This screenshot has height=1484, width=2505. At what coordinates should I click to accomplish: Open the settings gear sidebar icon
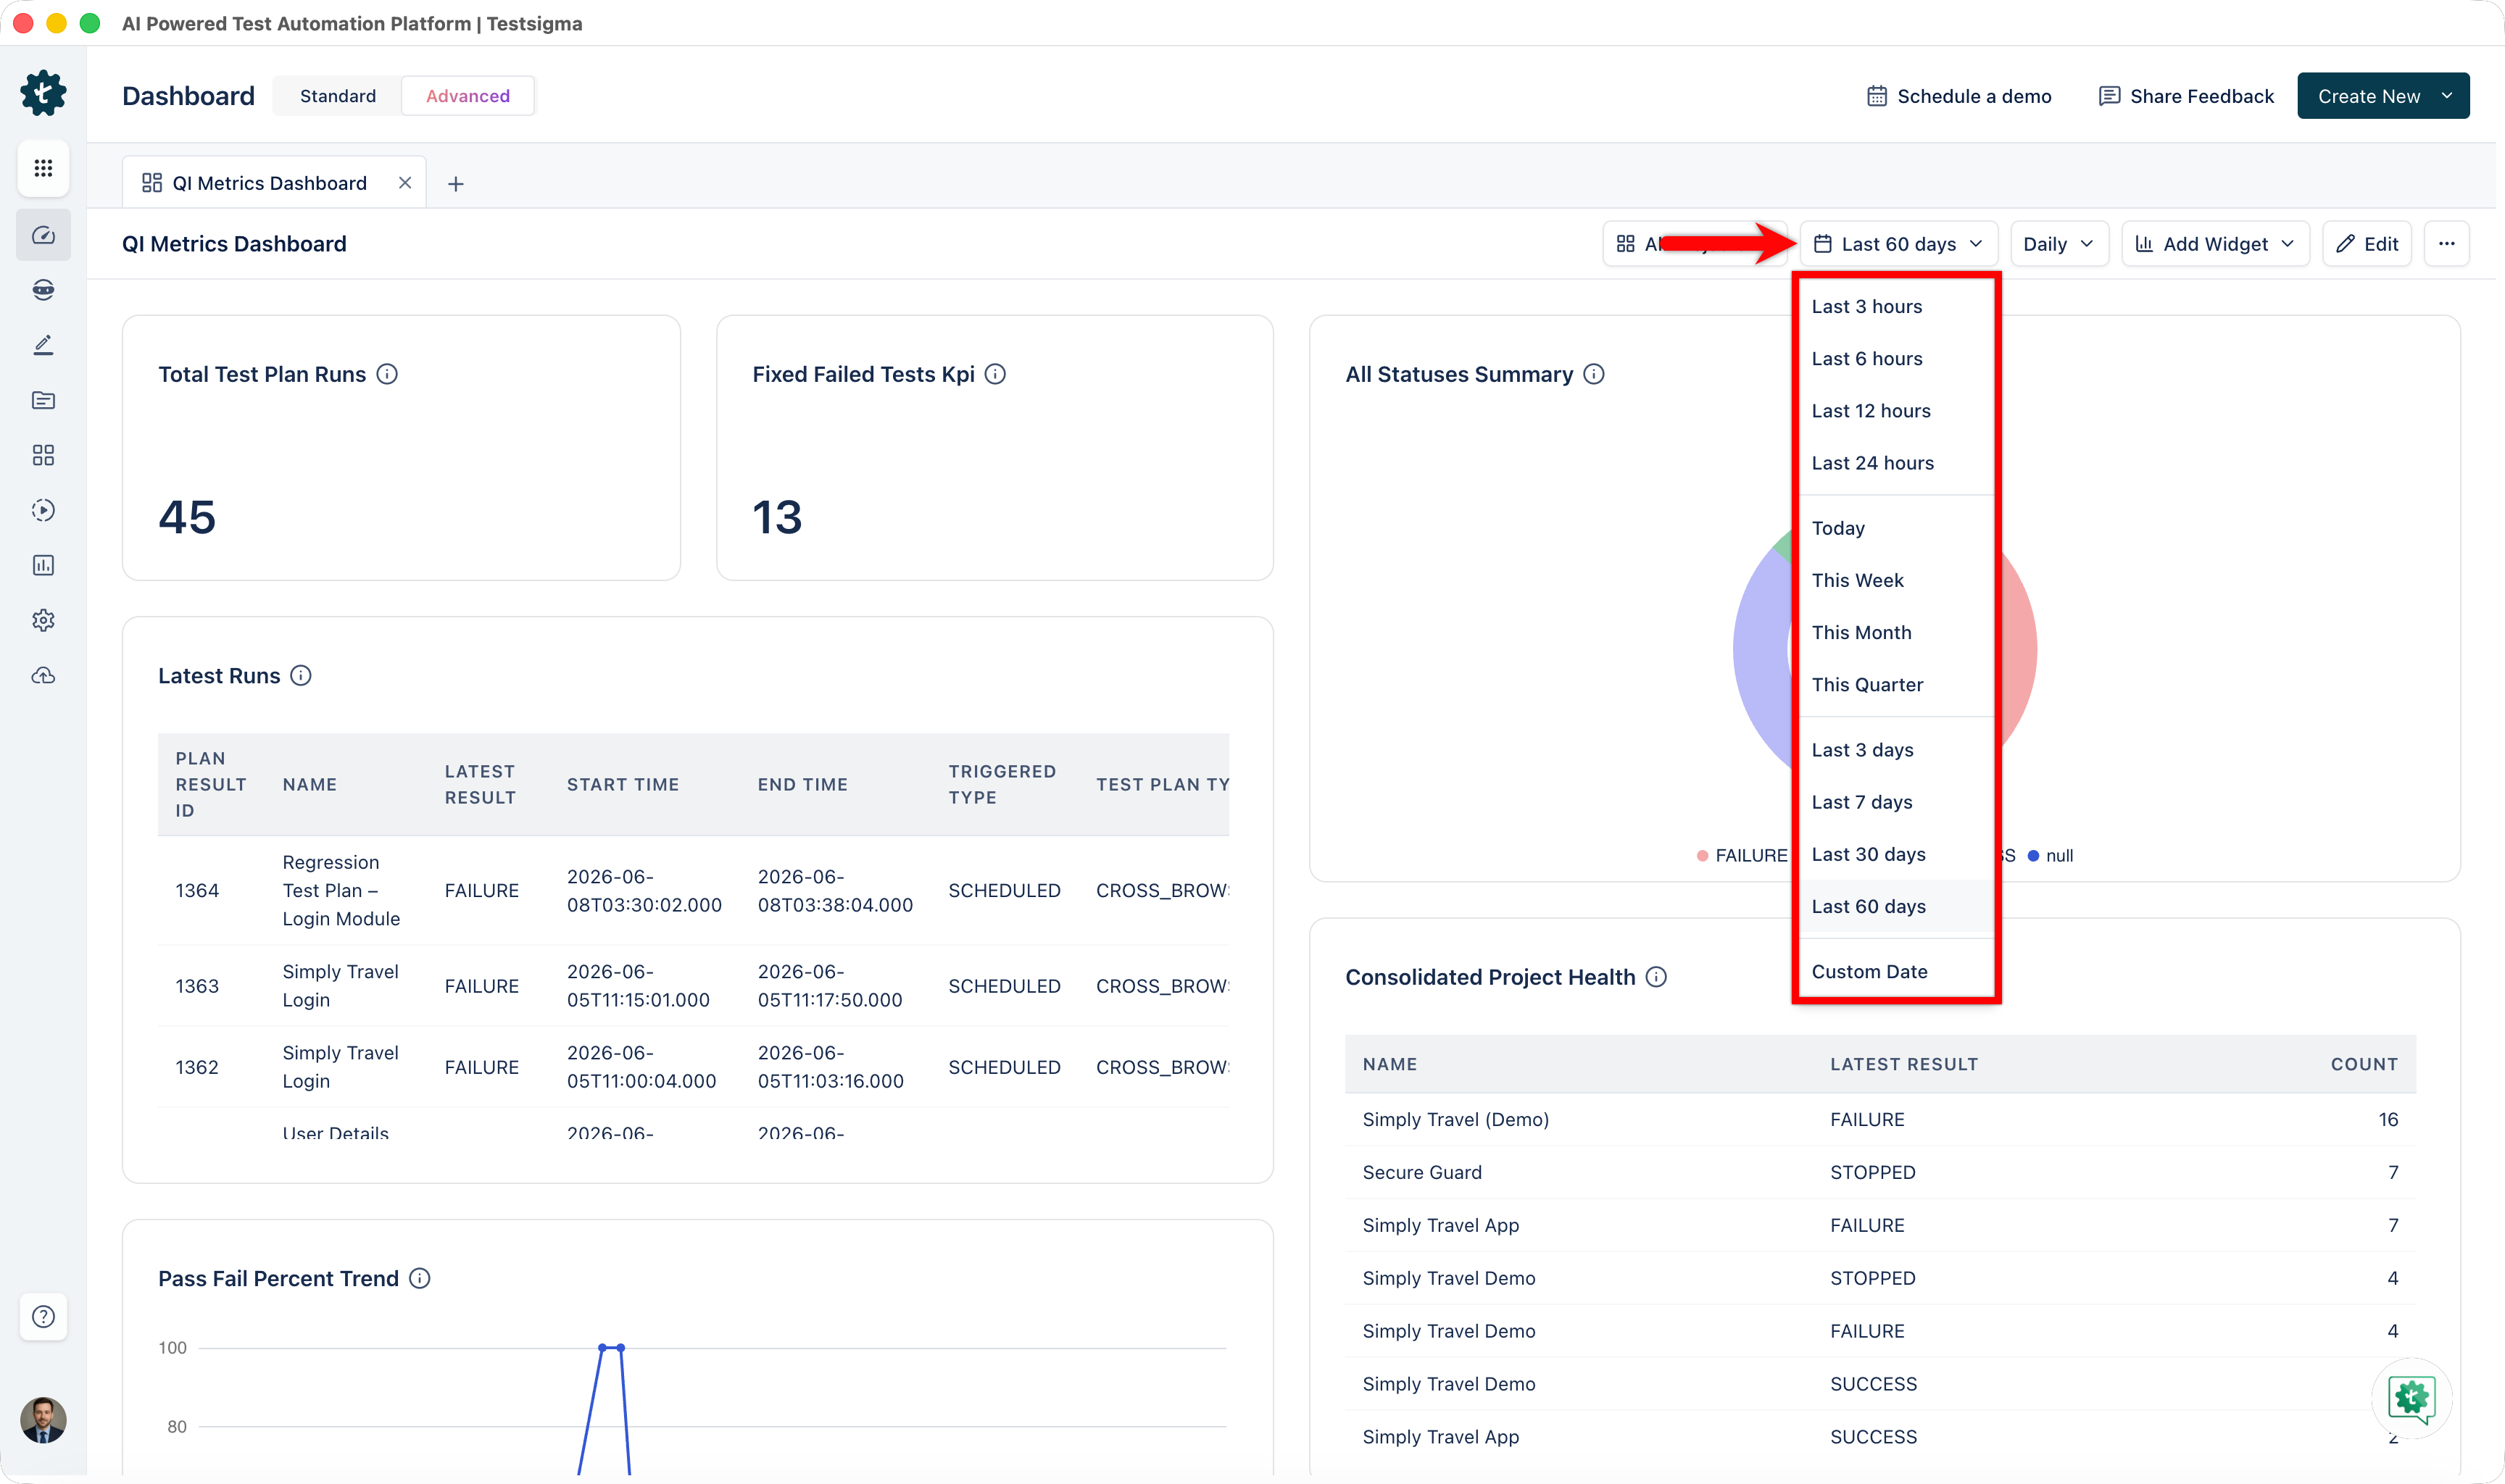pyautogui.click(x=43, y=620)
